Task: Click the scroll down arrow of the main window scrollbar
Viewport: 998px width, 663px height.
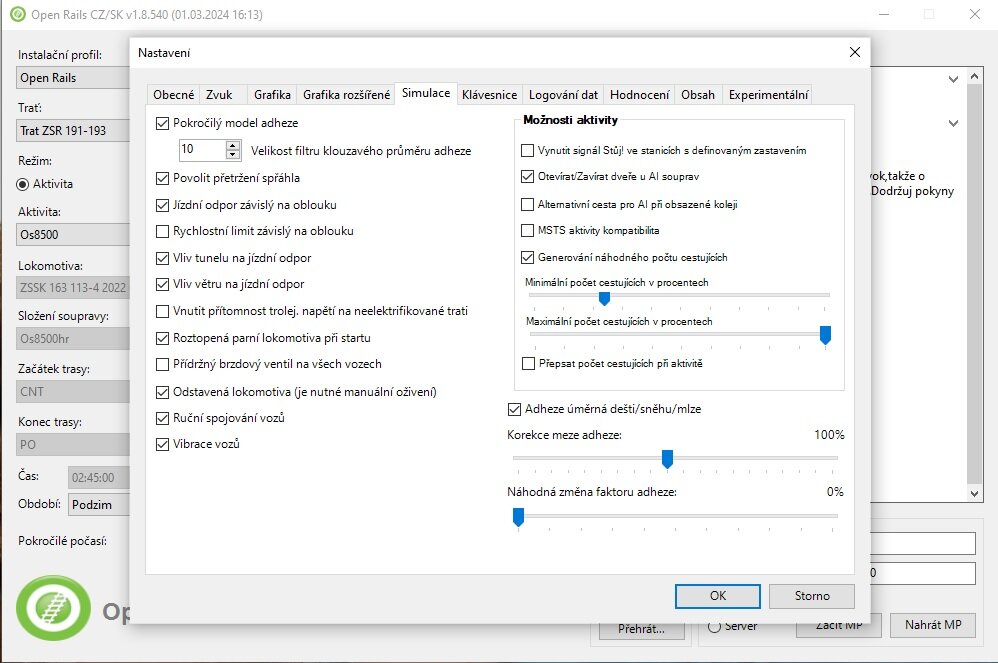Action: (x=974, y=494)
